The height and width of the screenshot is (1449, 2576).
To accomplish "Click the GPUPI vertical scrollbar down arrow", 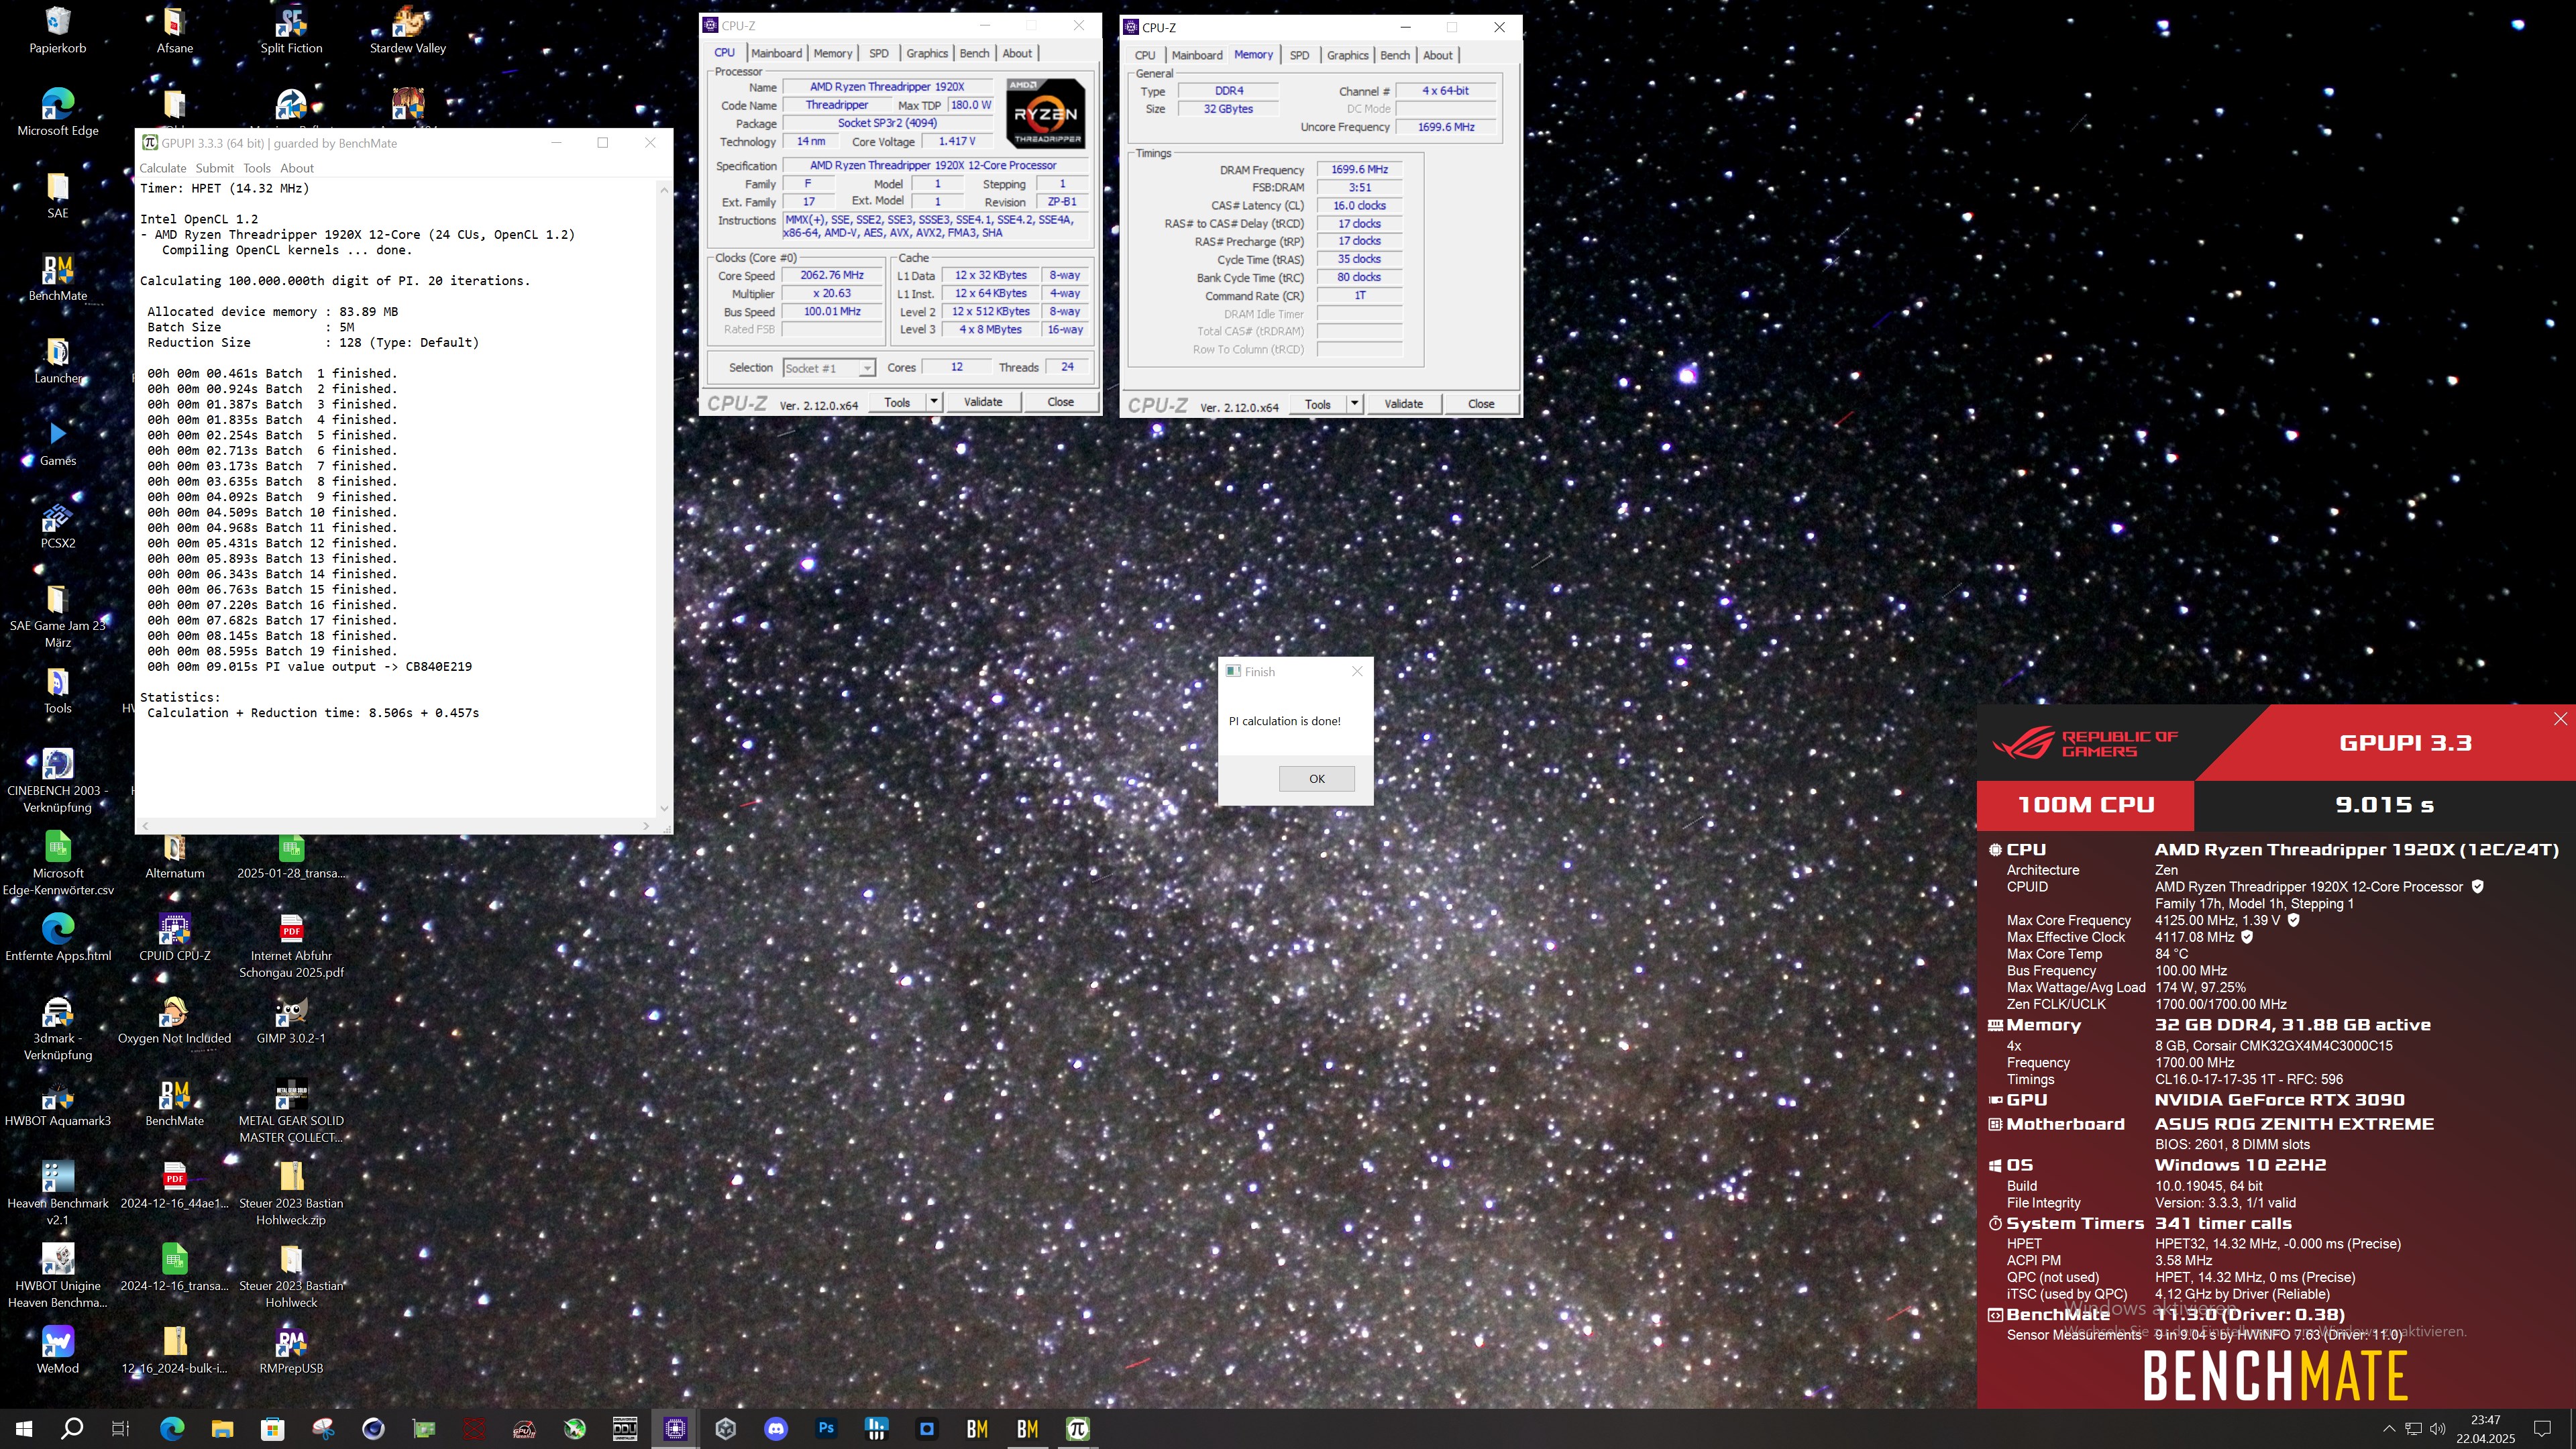I will tap(664, 808).
